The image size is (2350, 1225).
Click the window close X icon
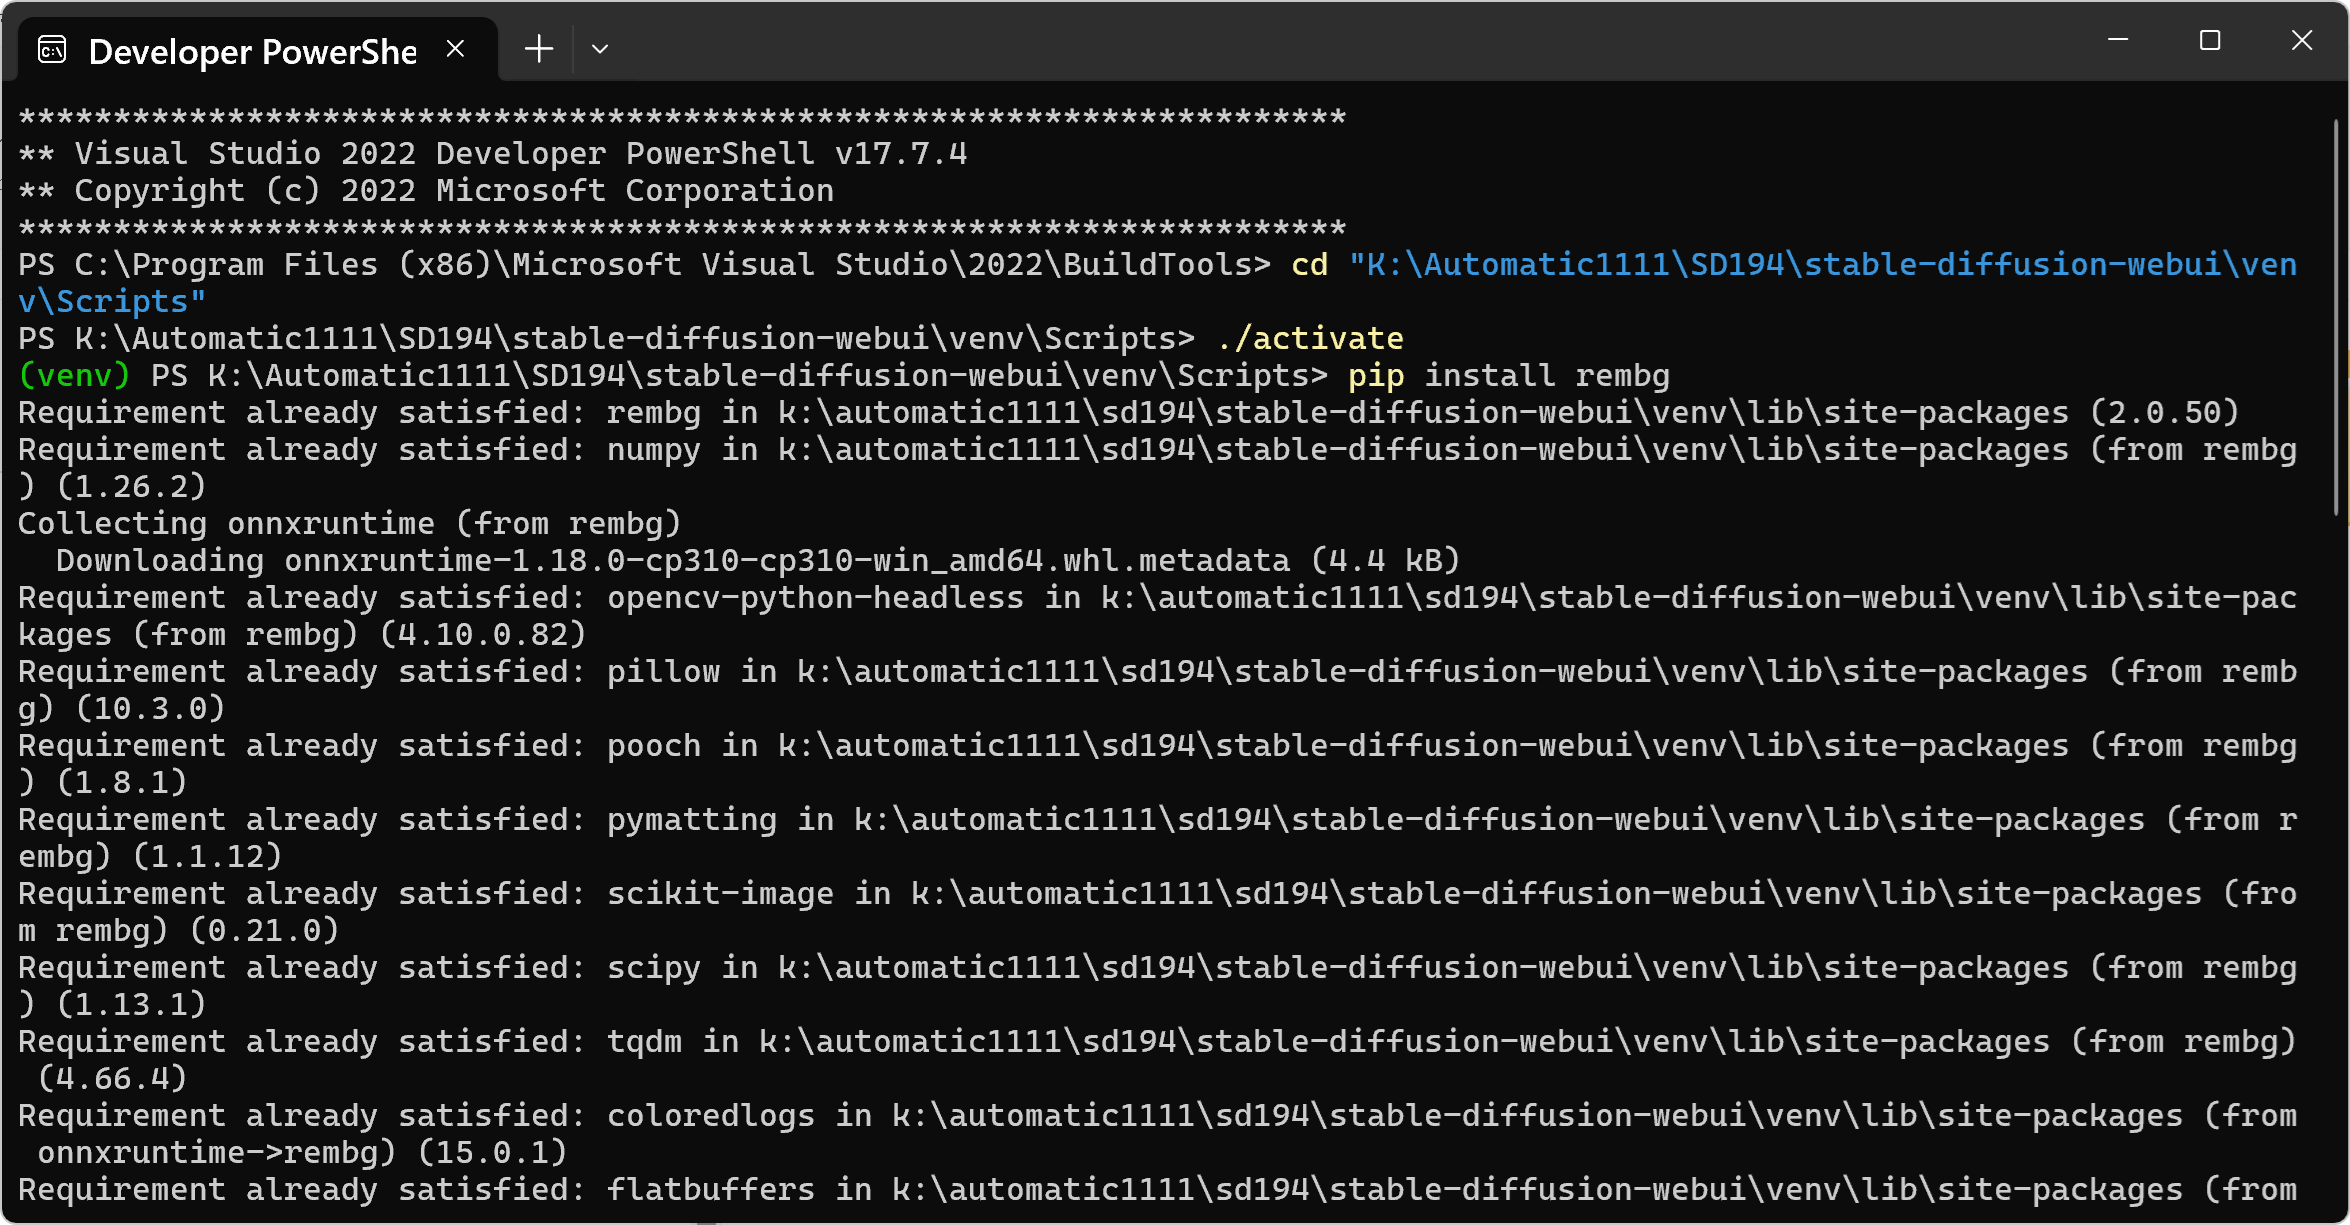2301,41
